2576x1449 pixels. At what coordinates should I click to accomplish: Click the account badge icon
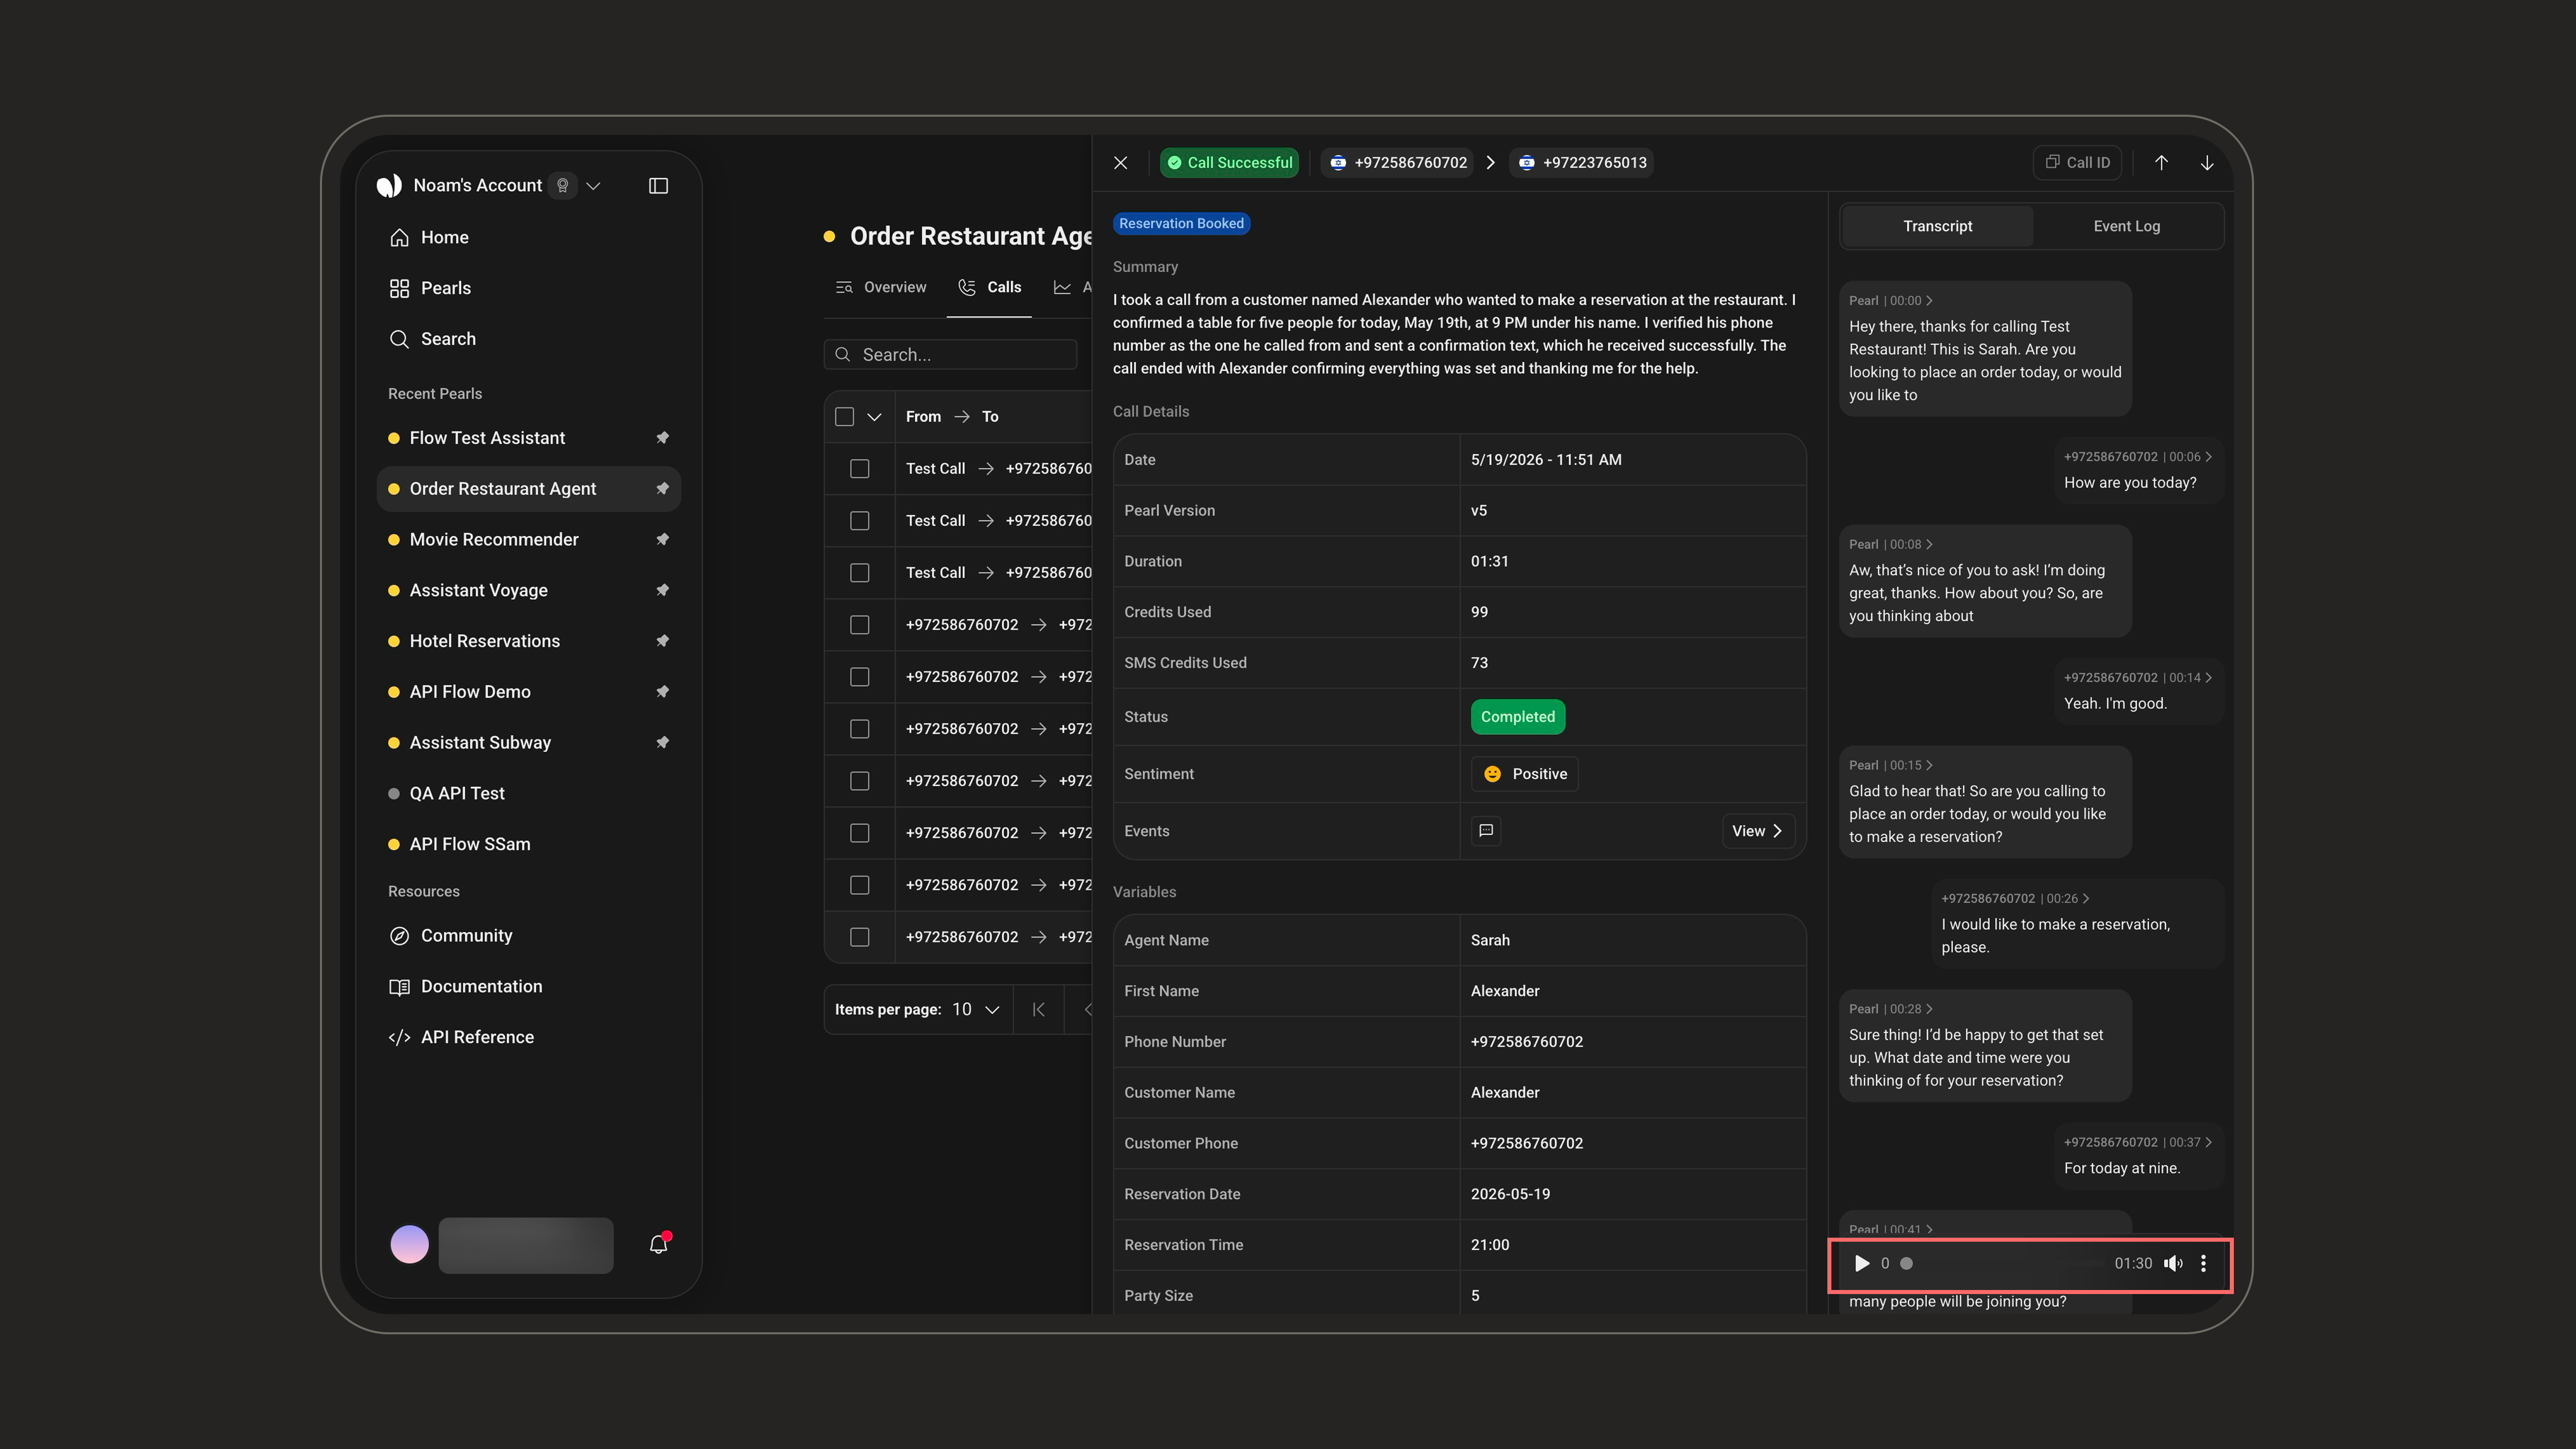coord(563,185)
